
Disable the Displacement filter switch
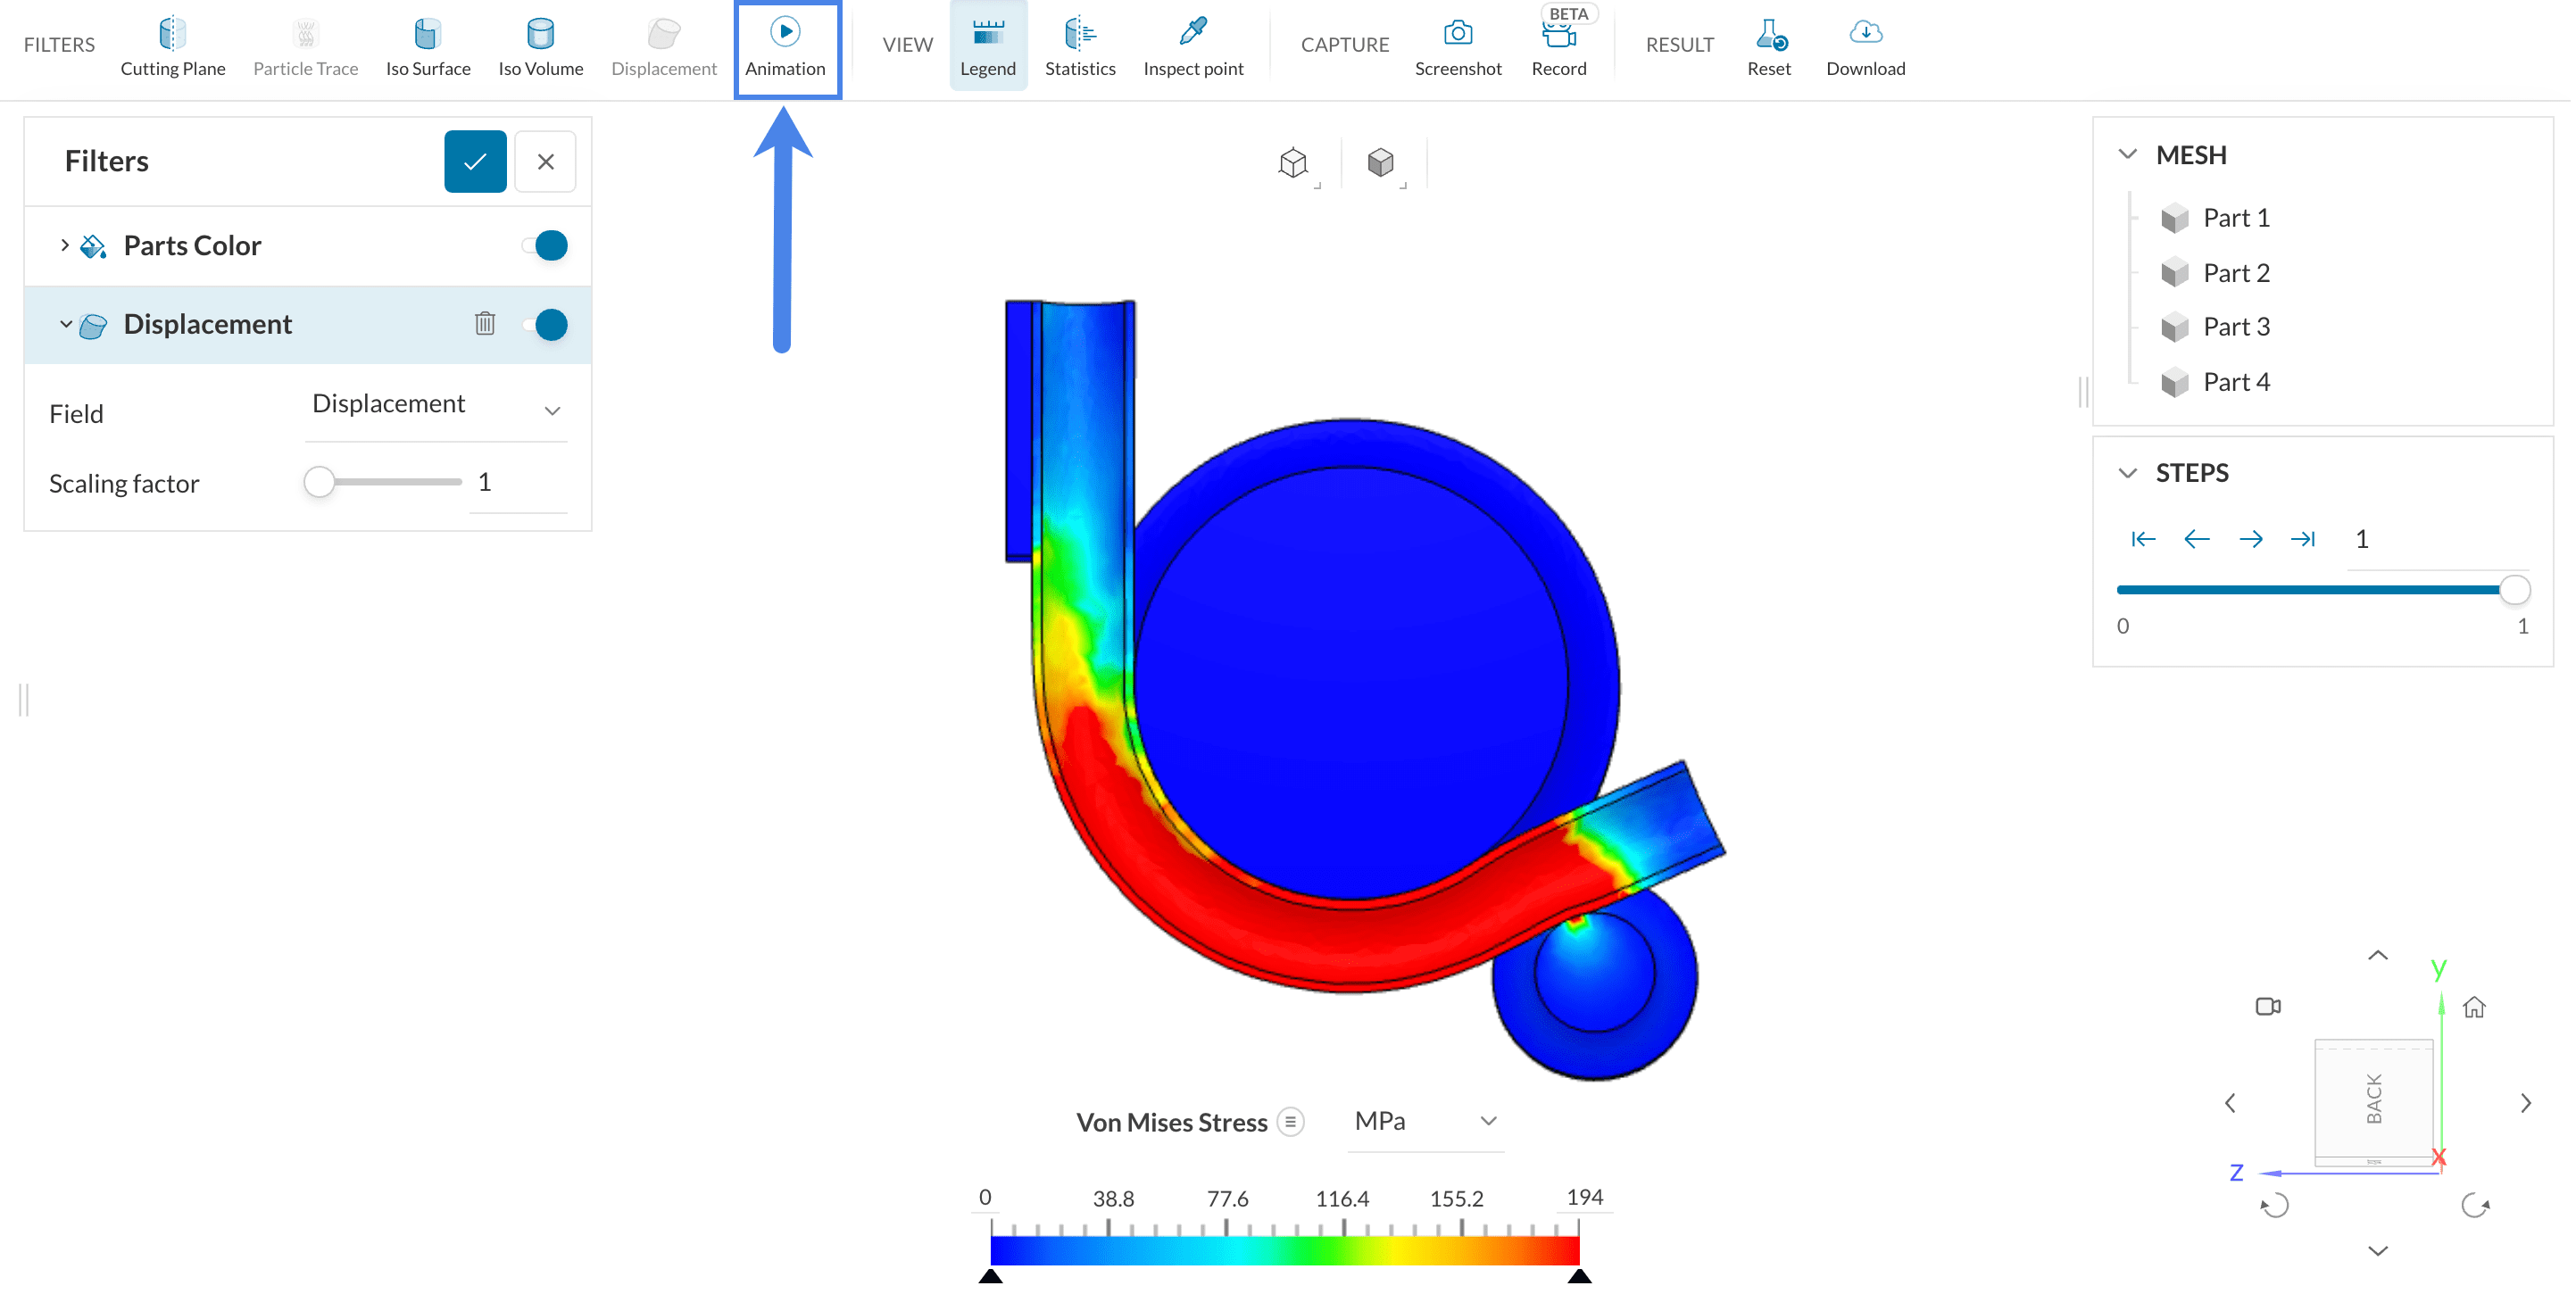(x=546, y=325)
